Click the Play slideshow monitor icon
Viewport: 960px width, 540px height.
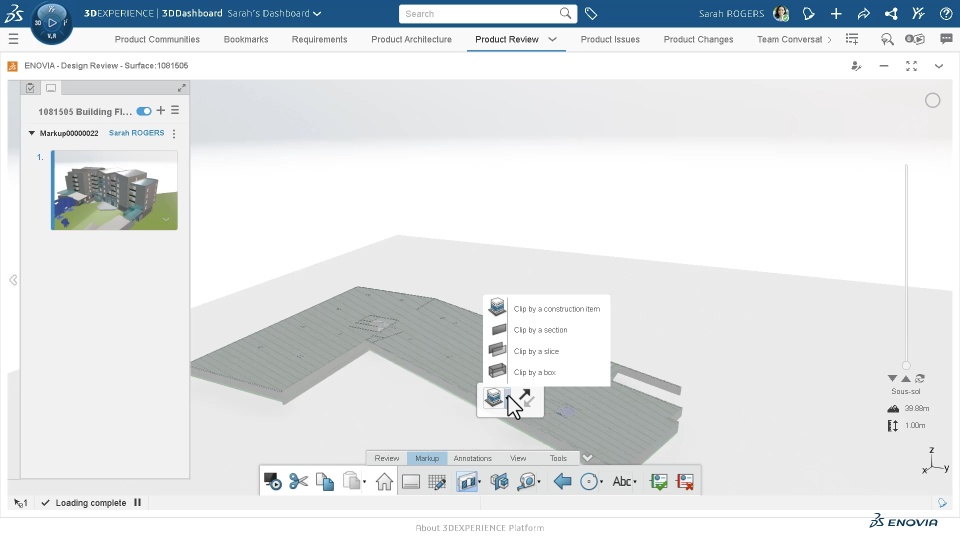pyautogui.click(x=272, y=481)
